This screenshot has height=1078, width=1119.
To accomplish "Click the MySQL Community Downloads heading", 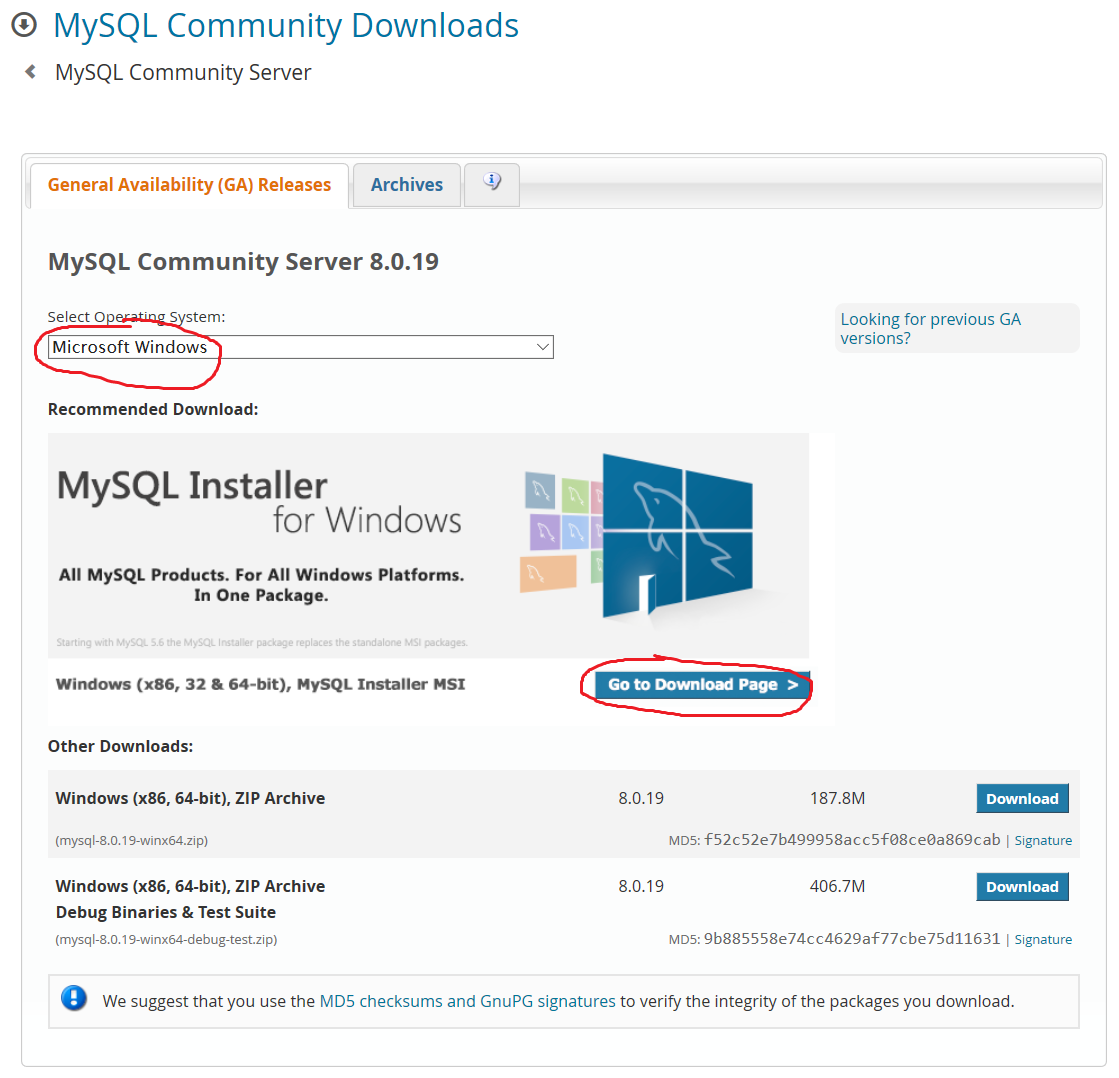I will pos(285,26).
